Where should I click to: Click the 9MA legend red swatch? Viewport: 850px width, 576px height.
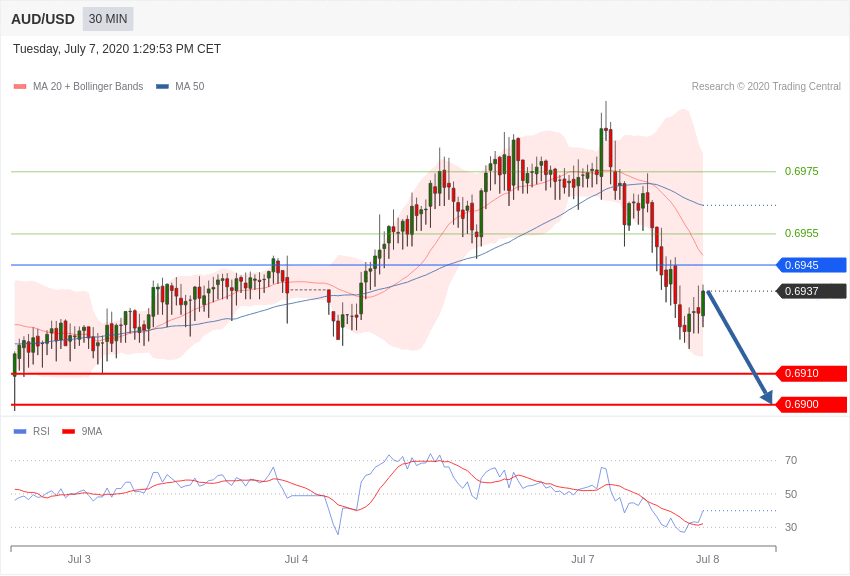pos(69,431)
